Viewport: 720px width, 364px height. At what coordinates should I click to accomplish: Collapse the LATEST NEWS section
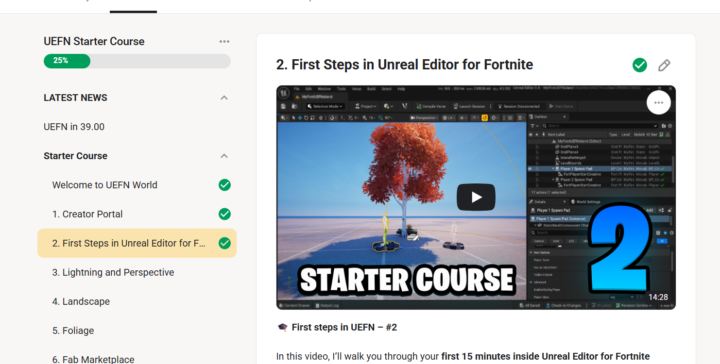point(224,98)
